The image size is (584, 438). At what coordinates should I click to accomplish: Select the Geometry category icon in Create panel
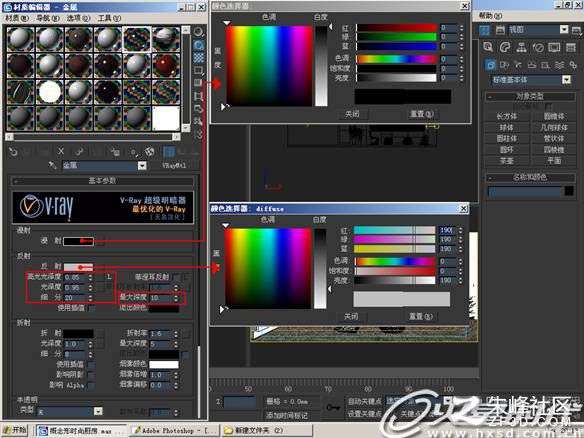pos(491,65)
